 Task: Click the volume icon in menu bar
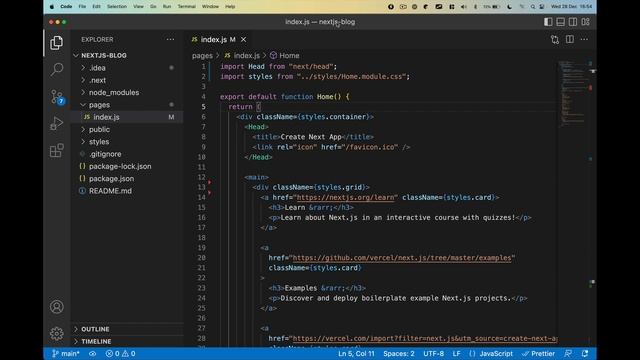click(x=464, y=7)
